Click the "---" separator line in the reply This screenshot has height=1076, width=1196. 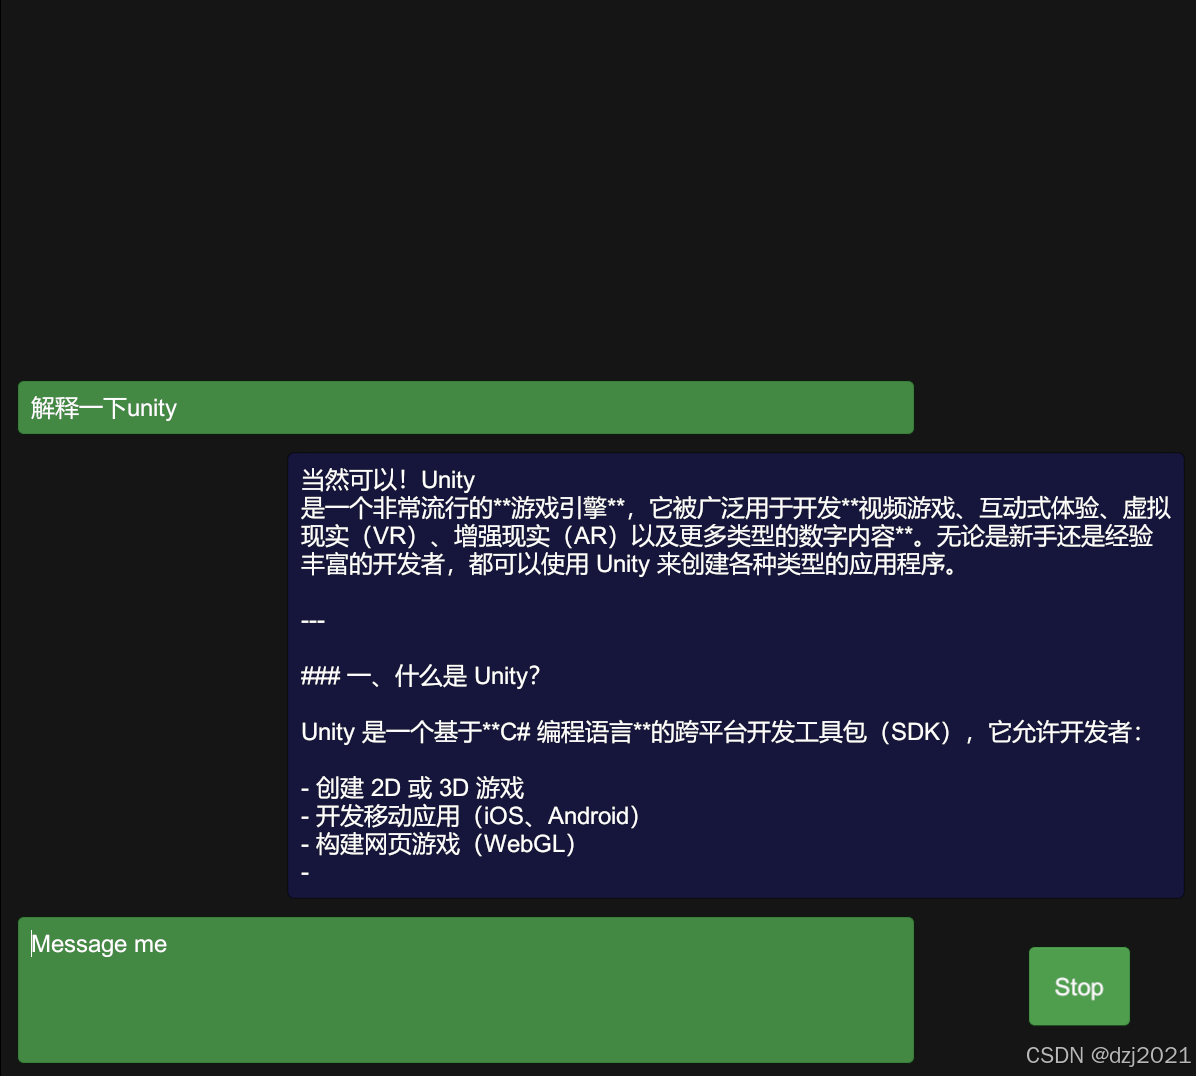pyautogui.click(x=313, y=621)
